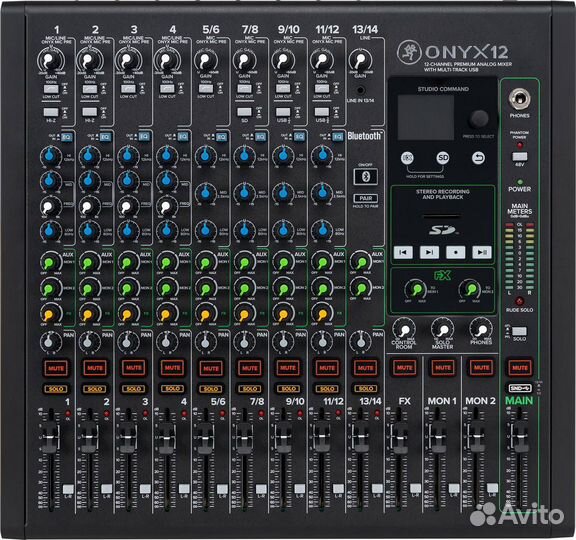
Task: Toggle the AFL/PFL SOLO mode switch
Action: point(519,331)
